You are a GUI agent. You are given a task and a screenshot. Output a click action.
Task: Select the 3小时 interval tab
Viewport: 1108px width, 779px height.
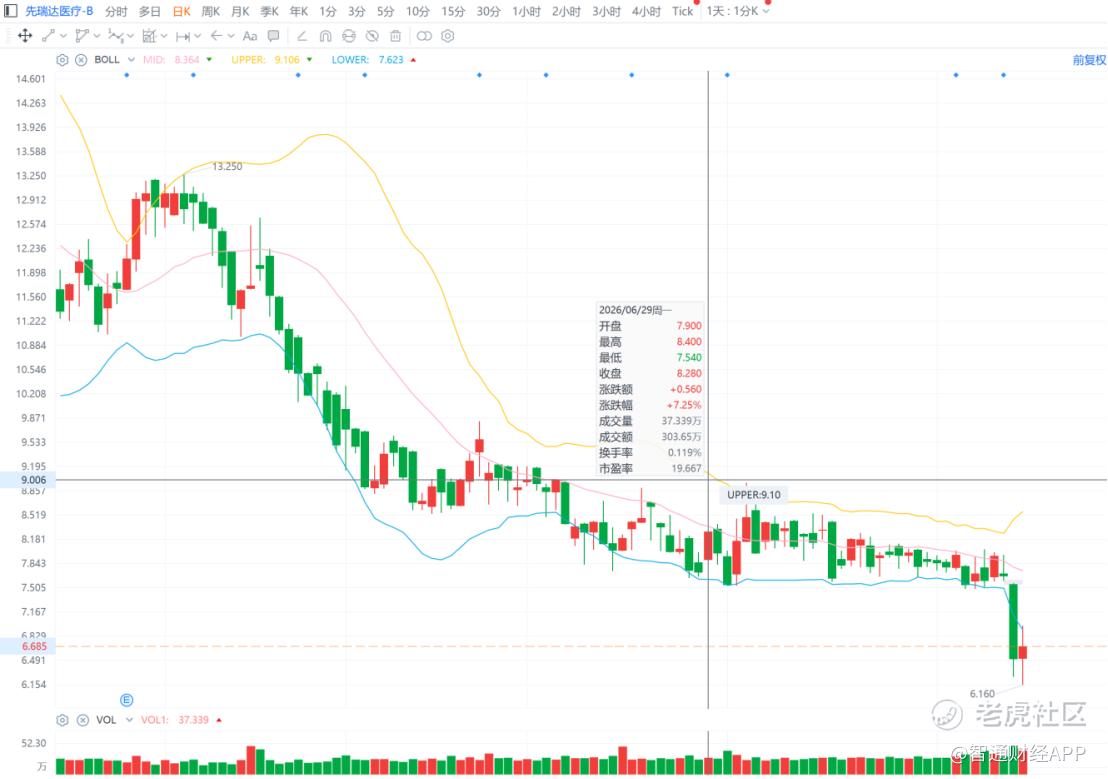[x=606, y=11]
